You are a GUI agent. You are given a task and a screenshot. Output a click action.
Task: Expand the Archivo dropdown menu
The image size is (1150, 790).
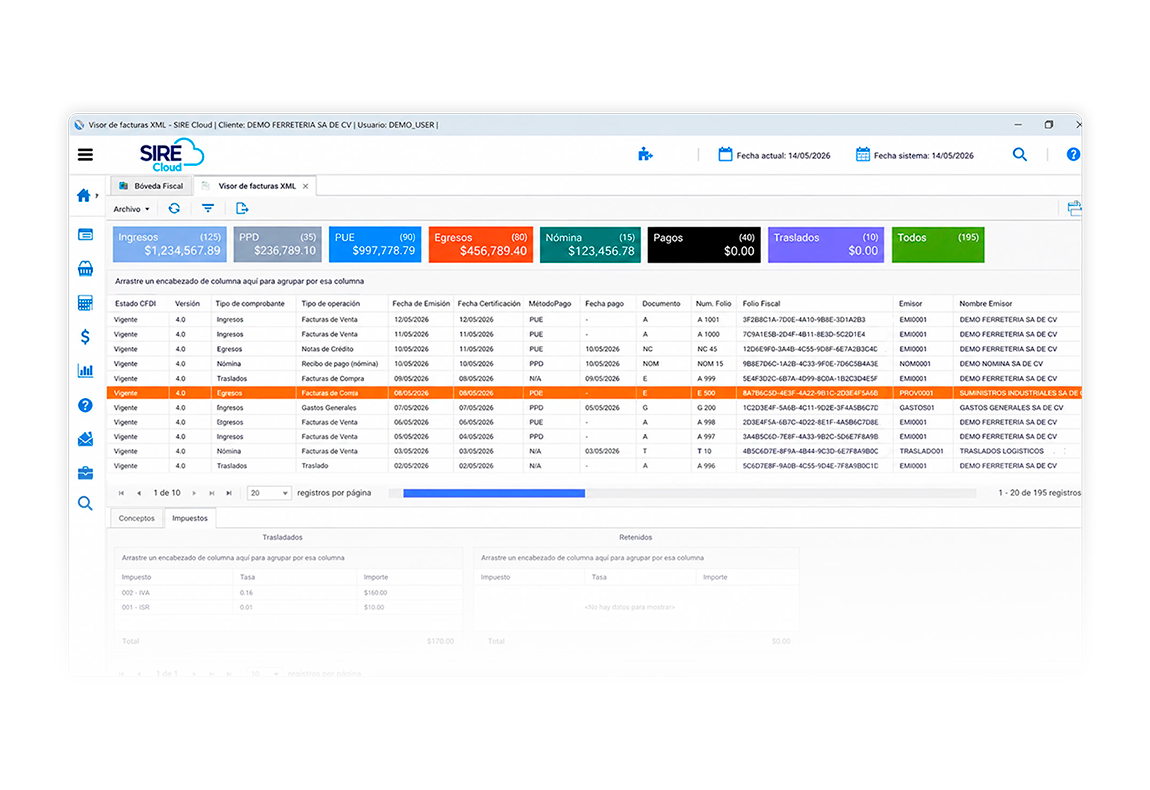(x=131, y=209)
